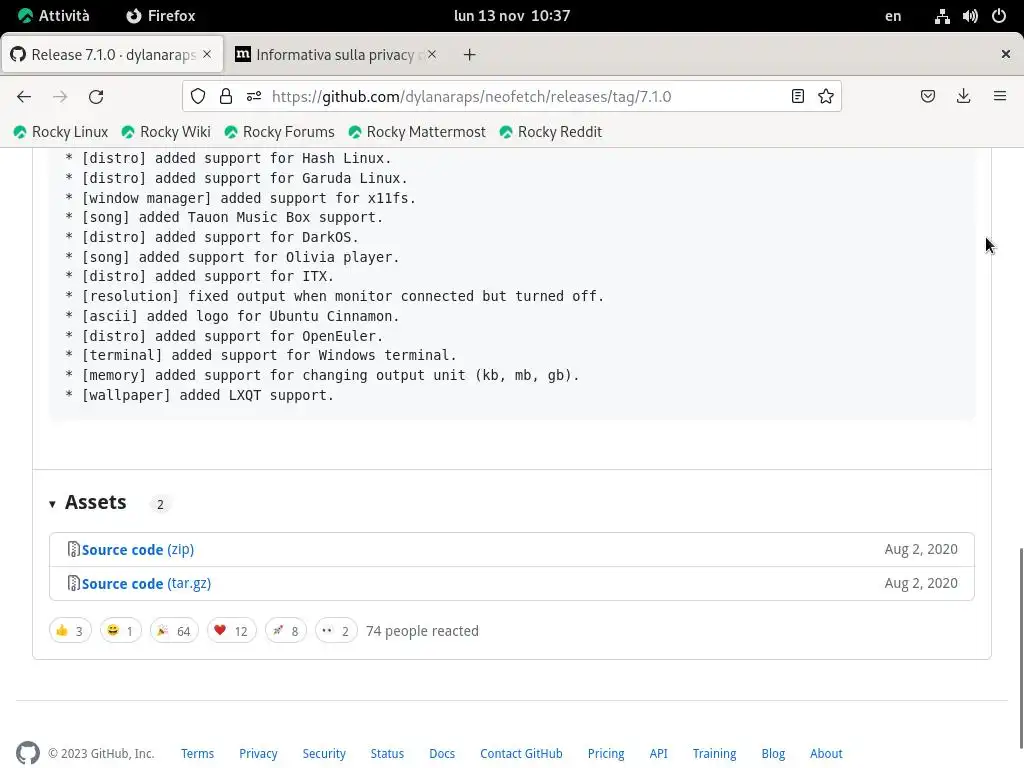Image resolution: width=1024 pixels, height=768 pixels.
Task: Toggle reader view in address bar
Action: (x=797, y=97)
